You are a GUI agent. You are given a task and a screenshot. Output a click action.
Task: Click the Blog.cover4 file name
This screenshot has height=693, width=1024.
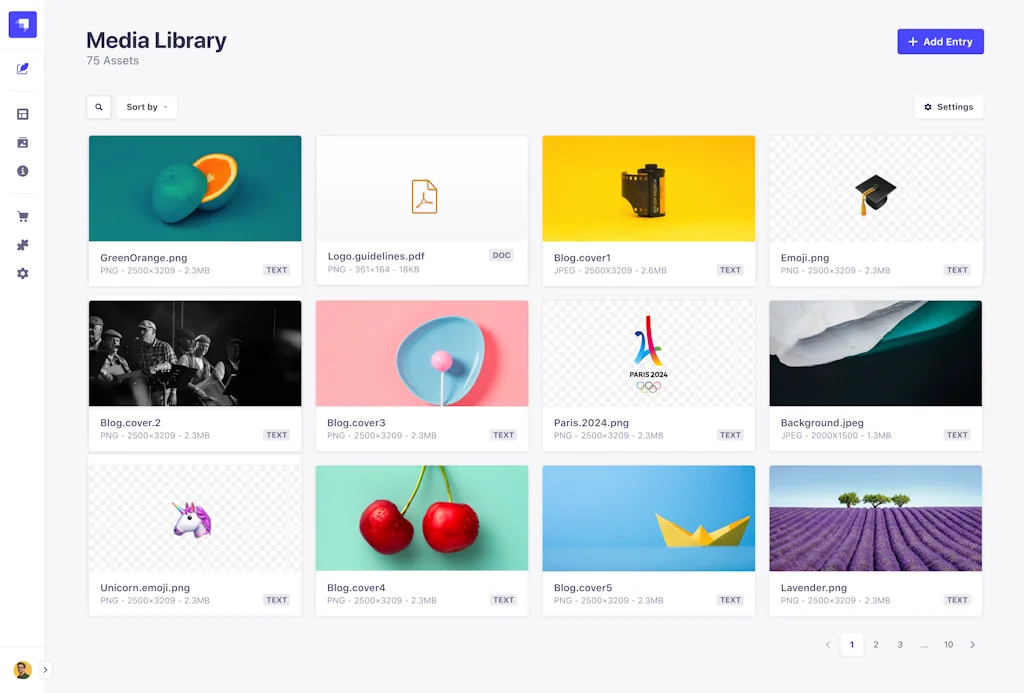357,588
